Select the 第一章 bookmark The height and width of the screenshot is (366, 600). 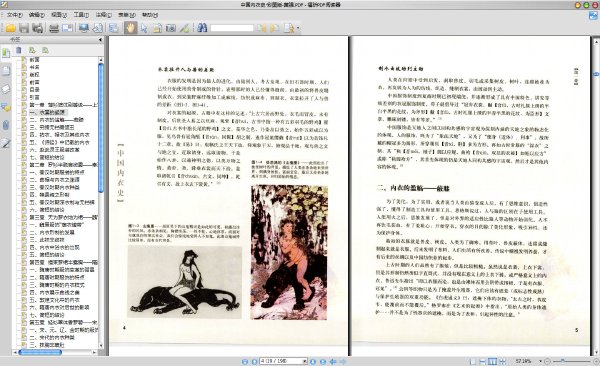63,105
